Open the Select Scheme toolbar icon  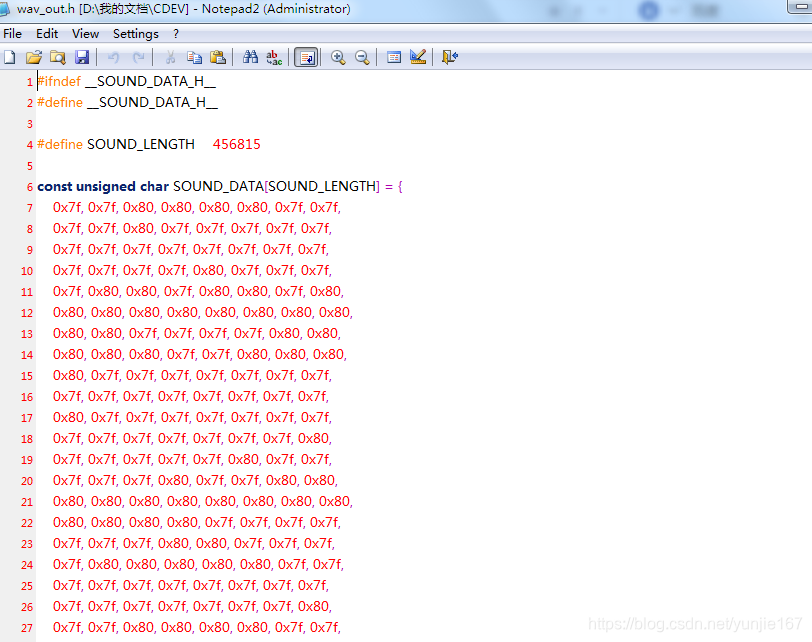point(394,57)
